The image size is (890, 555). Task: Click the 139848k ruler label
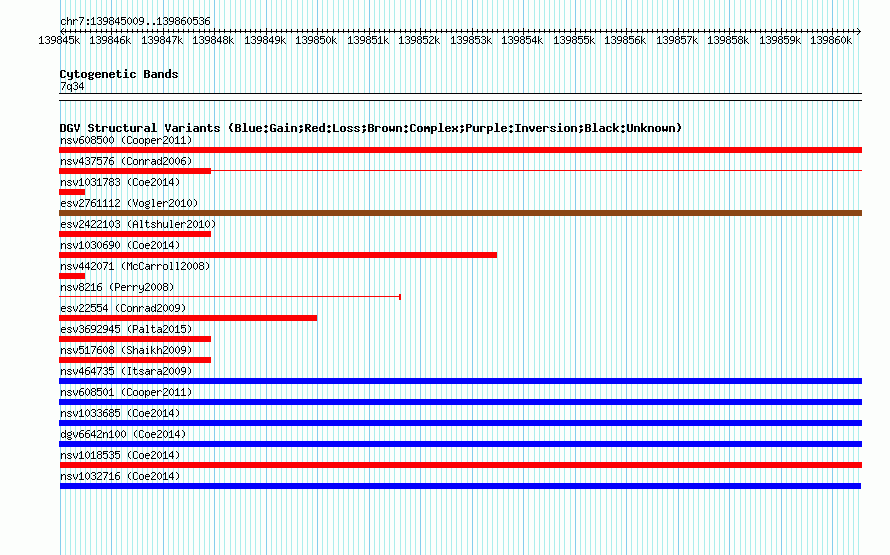click(x=213, y=40)
